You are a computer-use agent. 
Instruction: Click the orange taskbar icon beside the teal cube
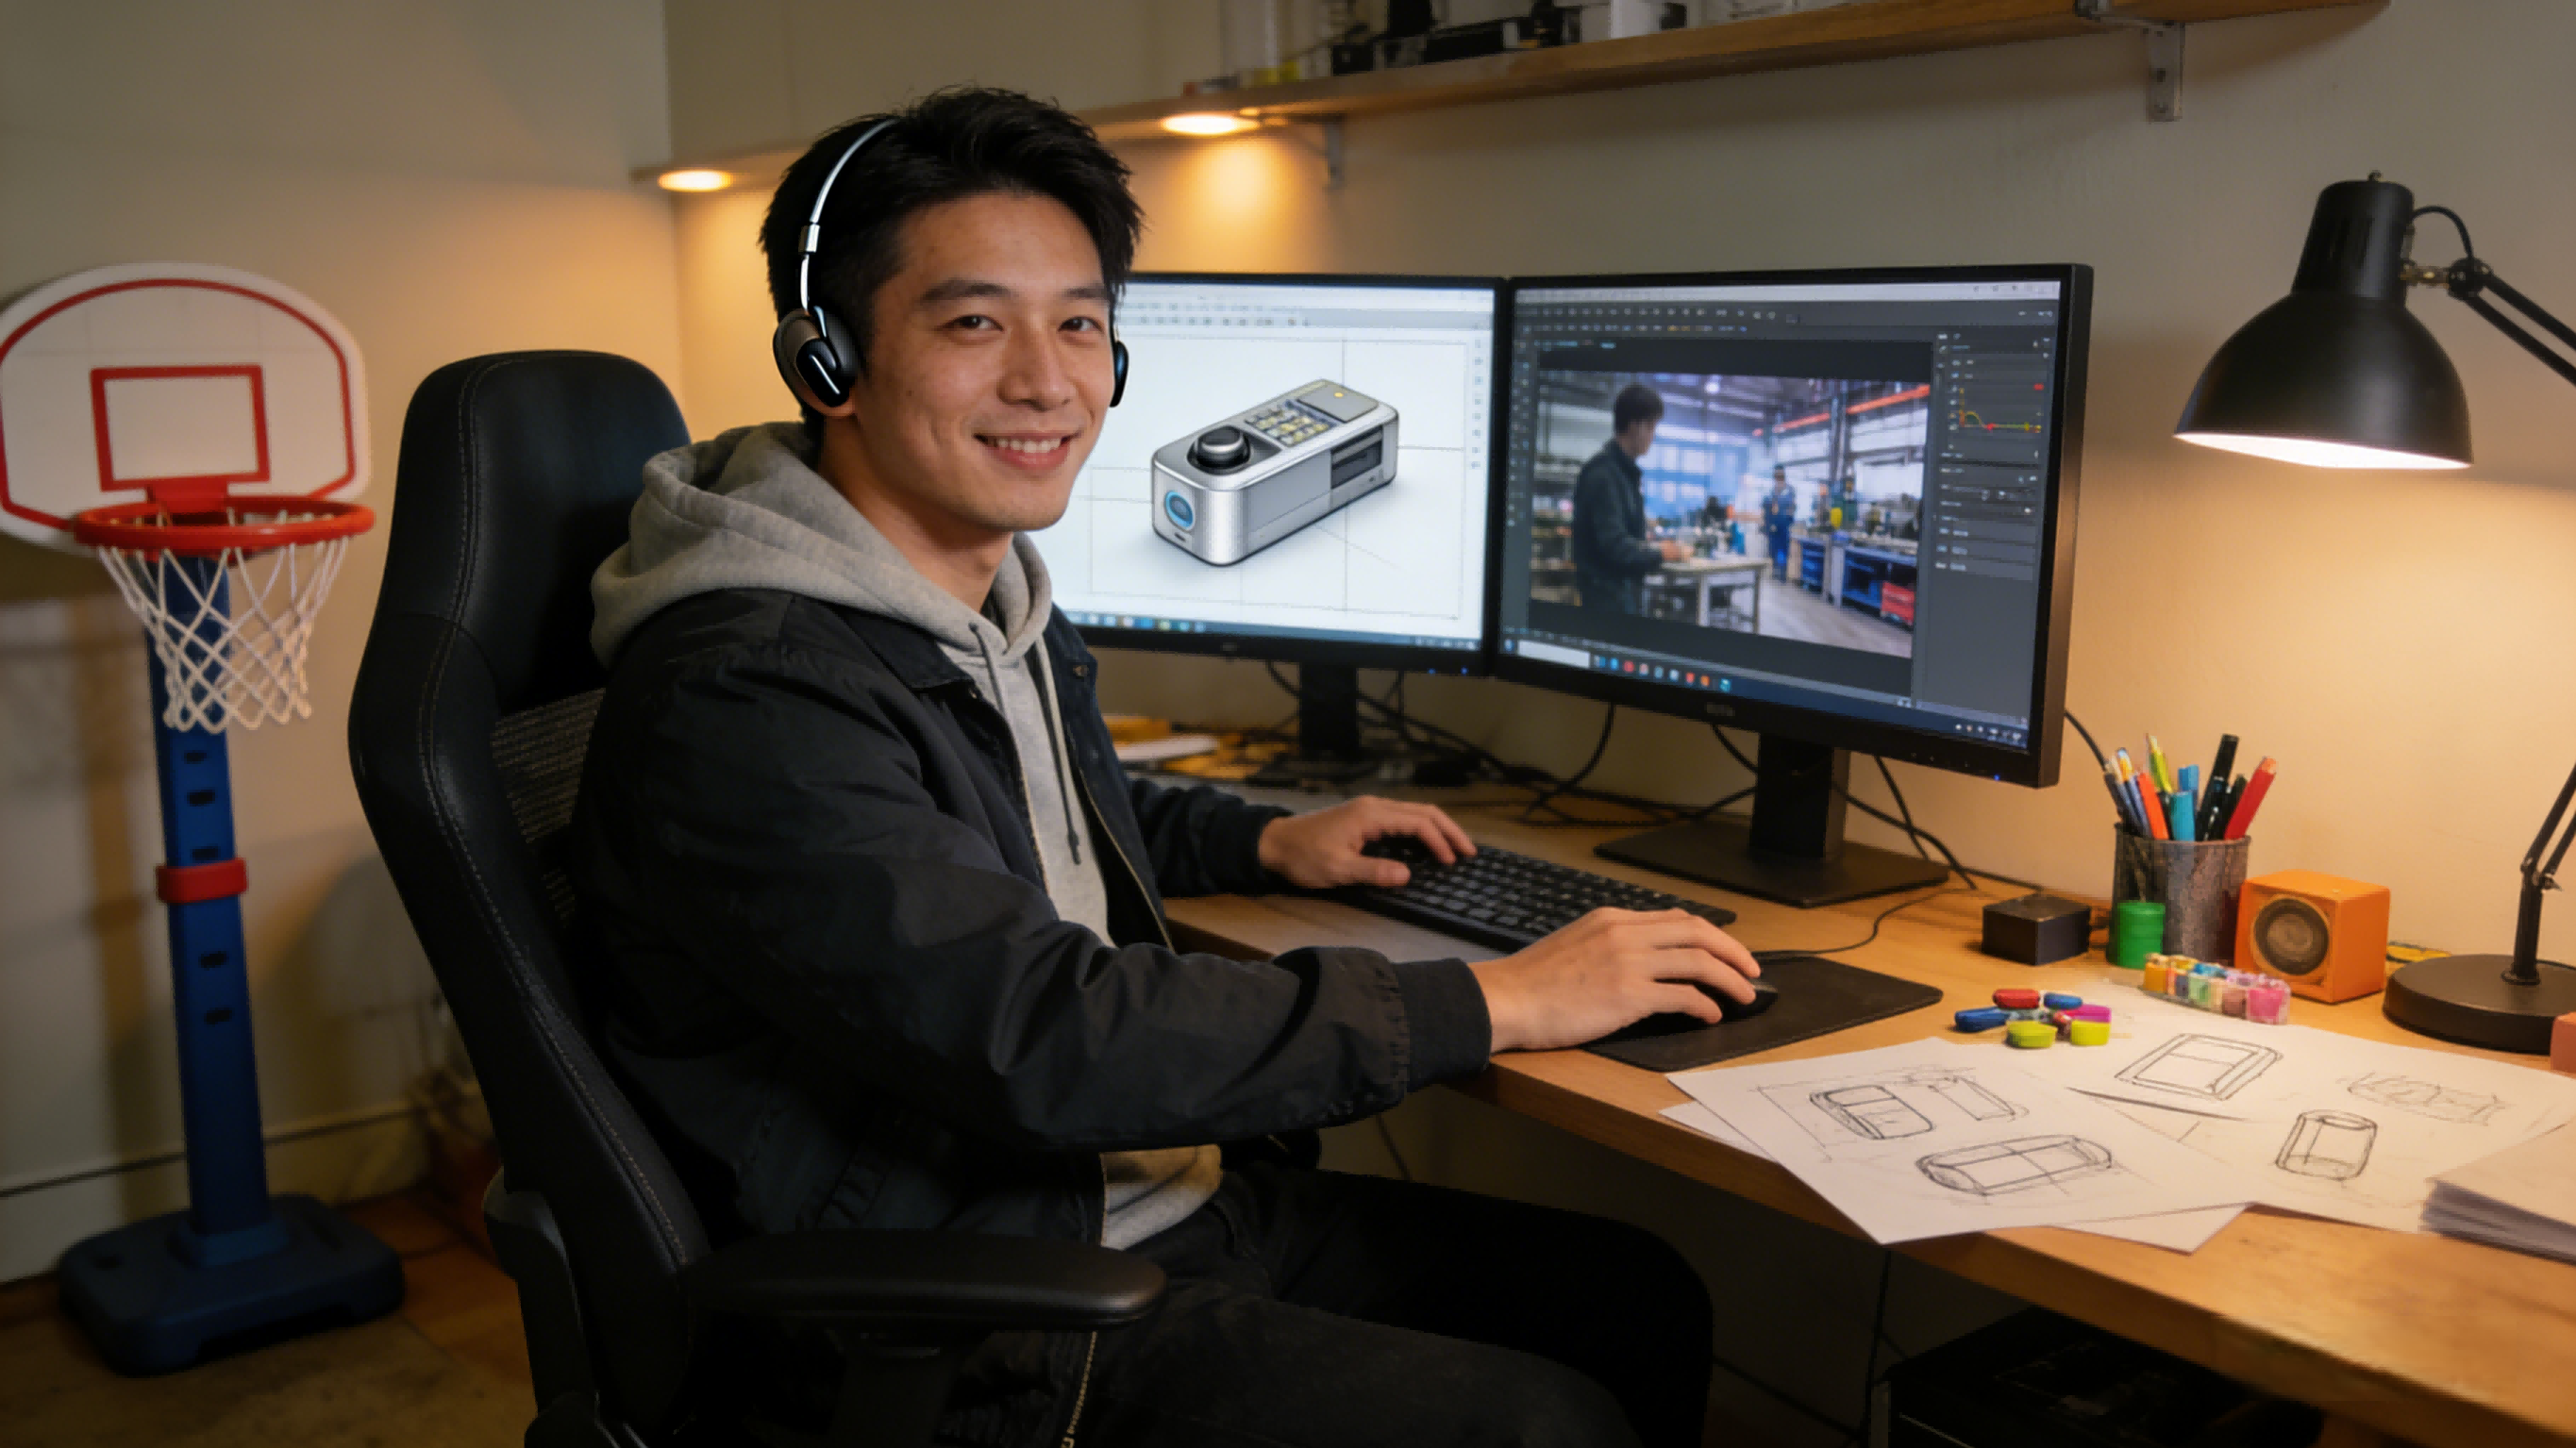pyautogui.click(x=1705, y=680)
